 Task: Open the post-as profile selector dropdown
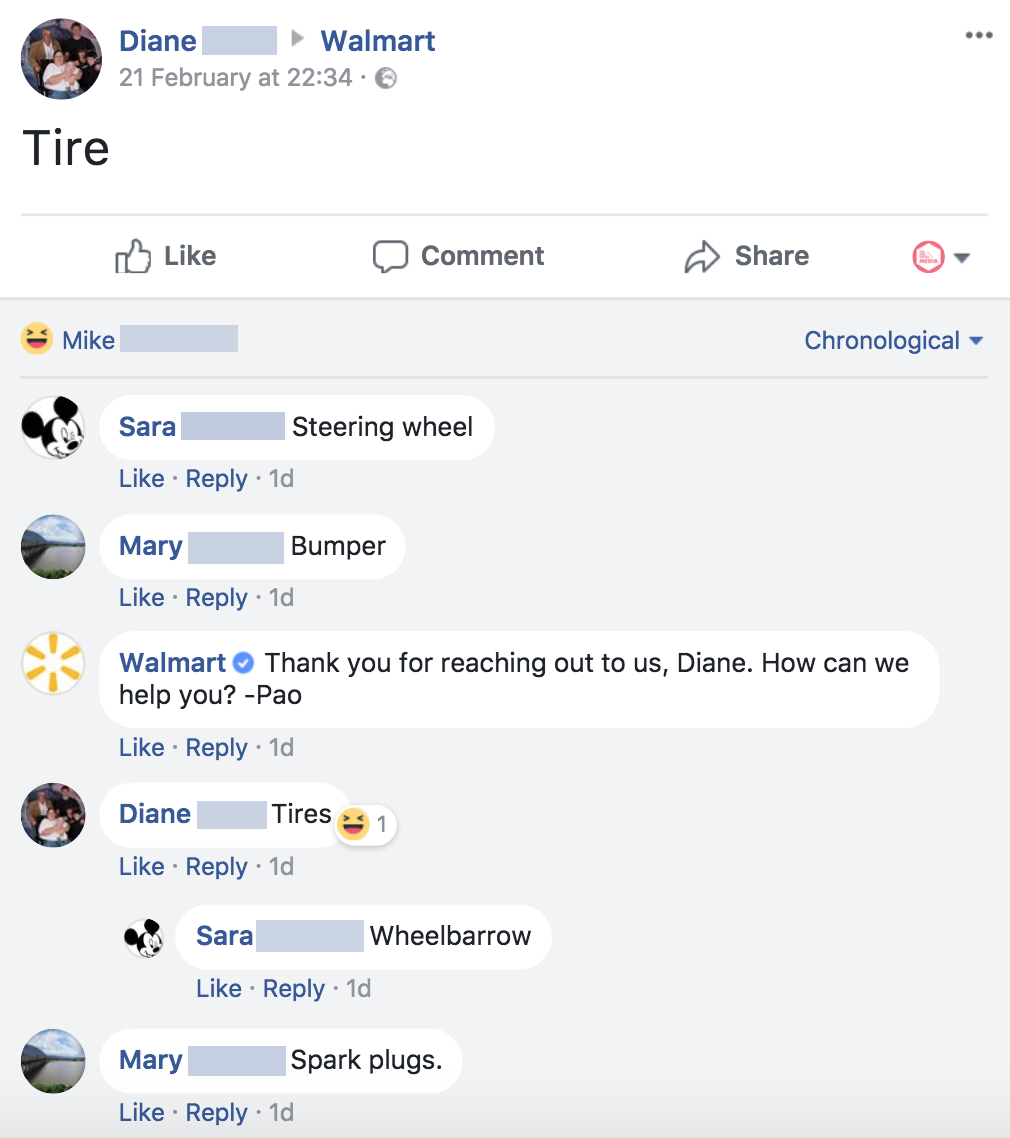pos(941,257)
